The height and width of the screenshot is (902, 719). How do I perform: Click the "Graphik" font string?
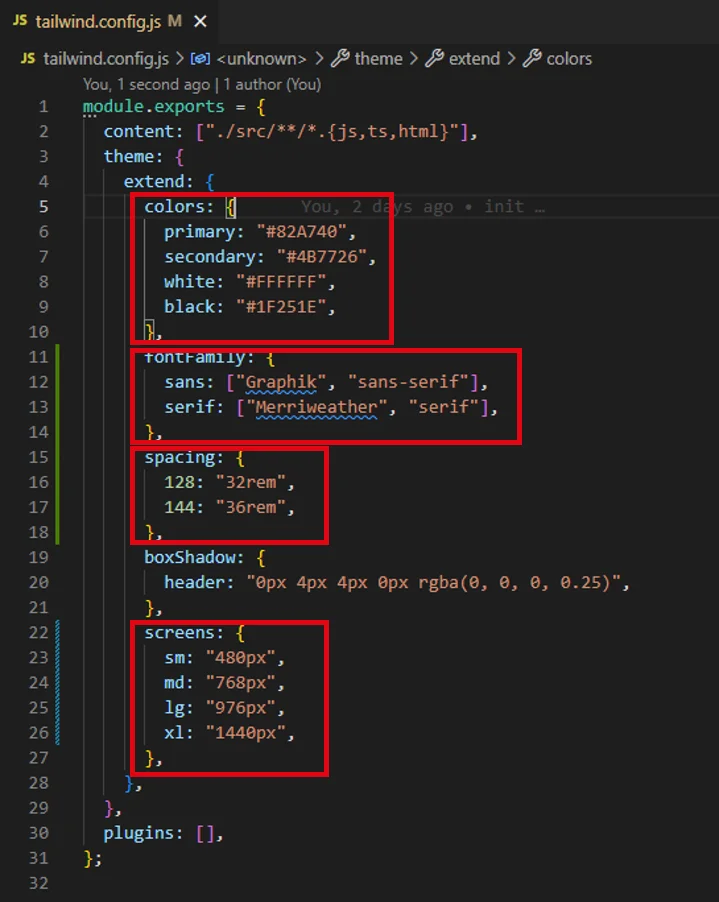[x=281, y=382]
